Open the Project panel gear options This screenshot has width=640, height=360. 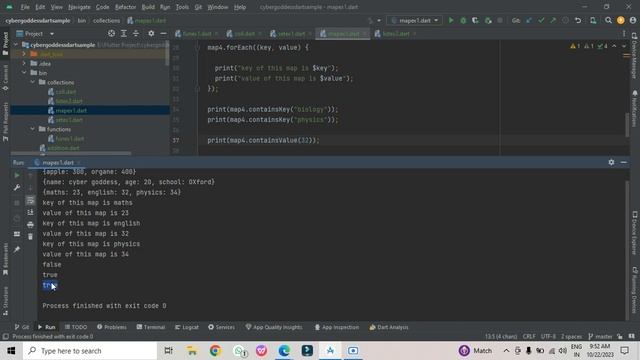[151, 33]
